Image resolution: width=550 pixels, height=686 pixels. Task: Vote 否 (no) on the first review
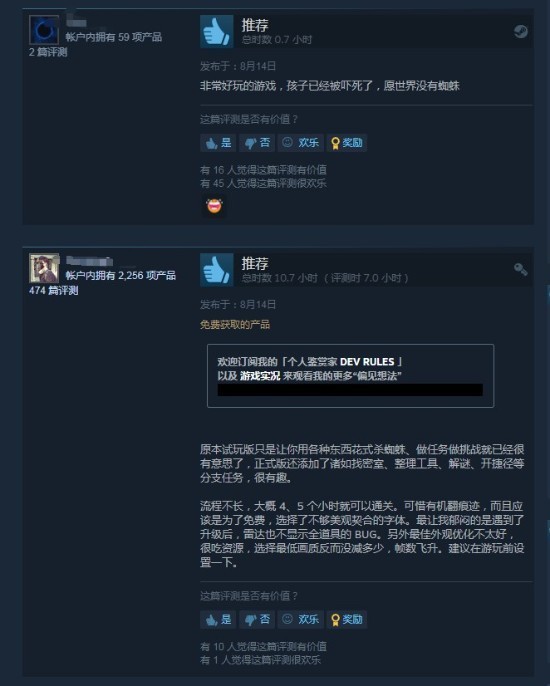(257, 143)
